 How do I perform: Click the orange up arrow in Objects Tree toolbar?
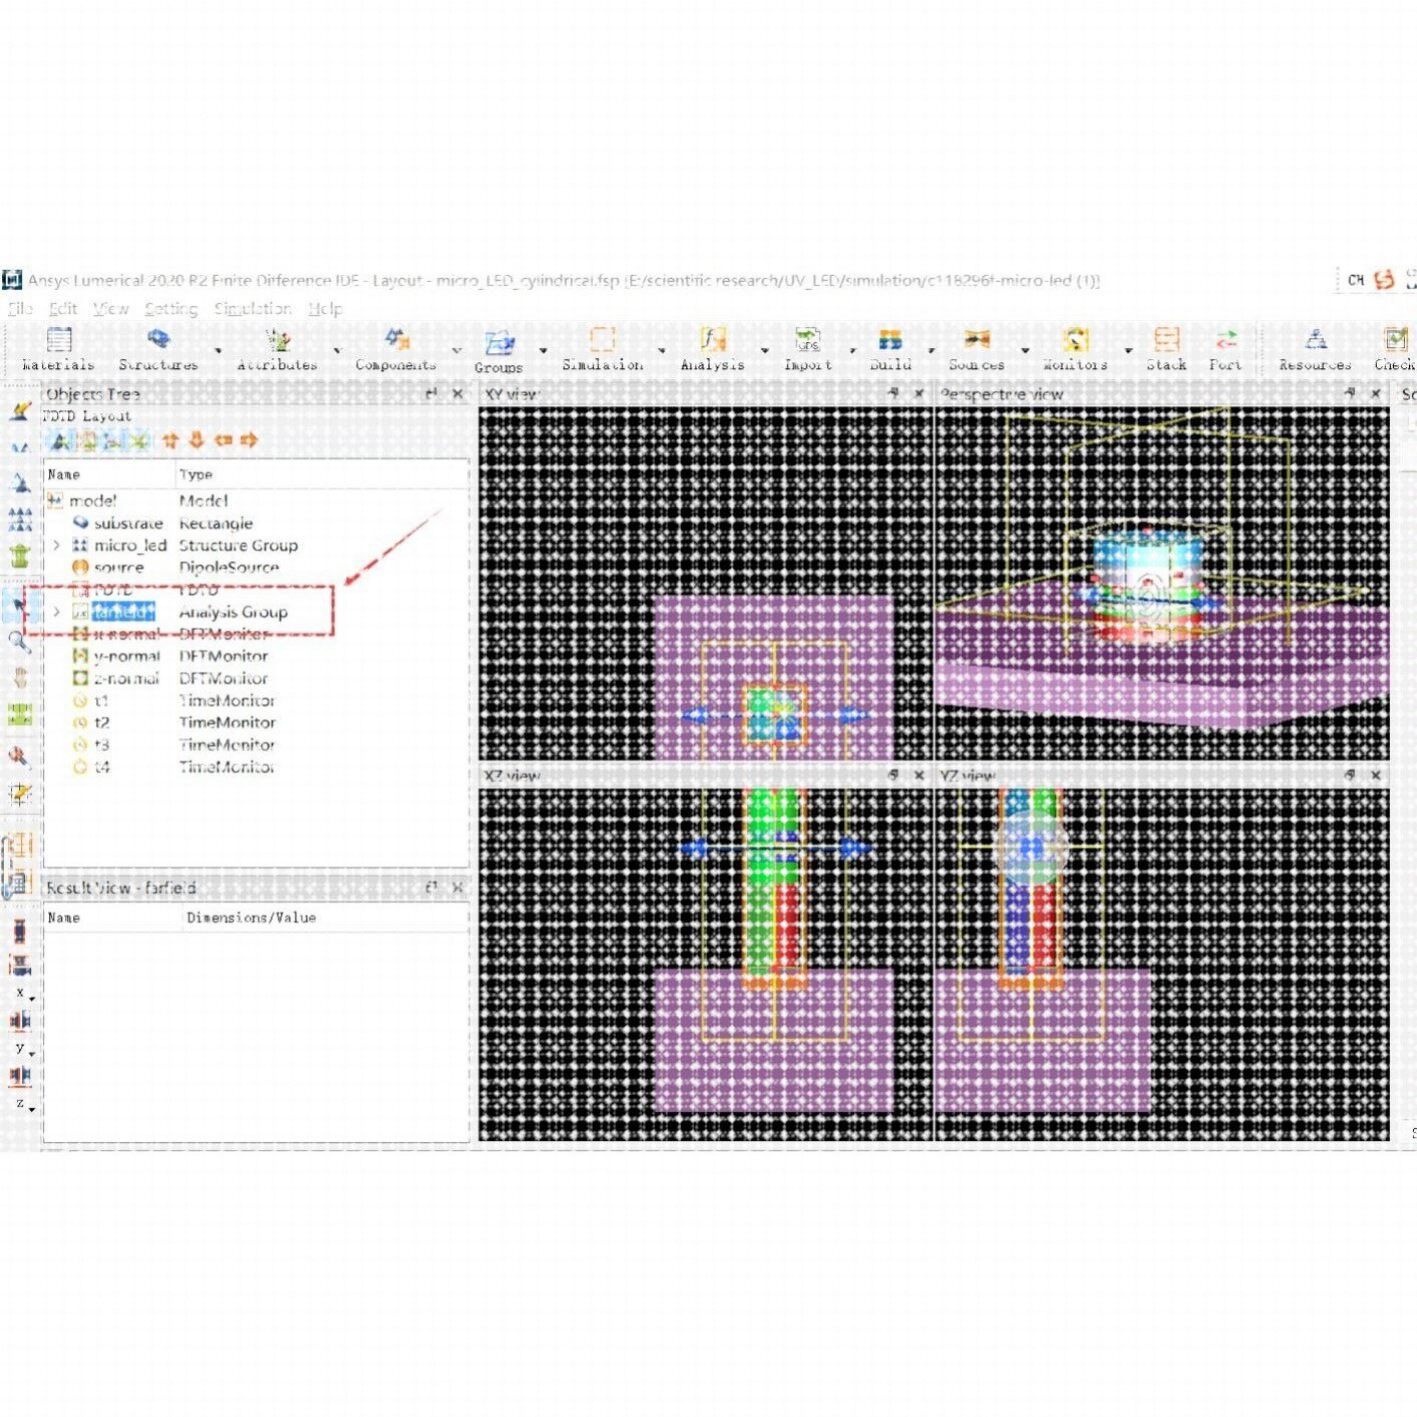[171, 440]
